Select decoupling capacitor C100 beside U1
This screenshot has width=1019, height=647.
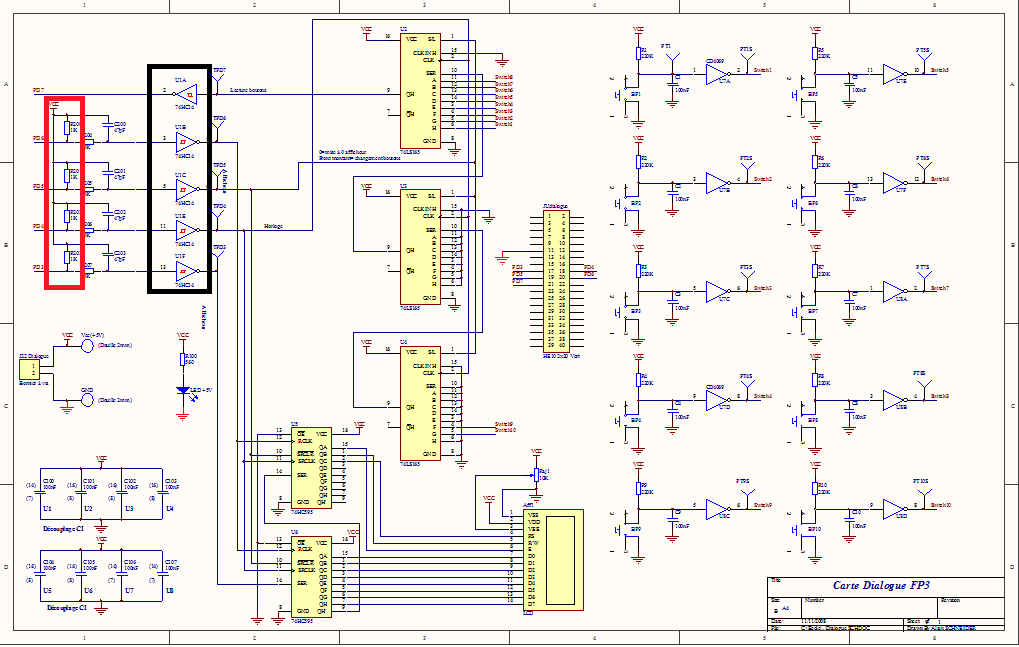click(x=40, y=492)
